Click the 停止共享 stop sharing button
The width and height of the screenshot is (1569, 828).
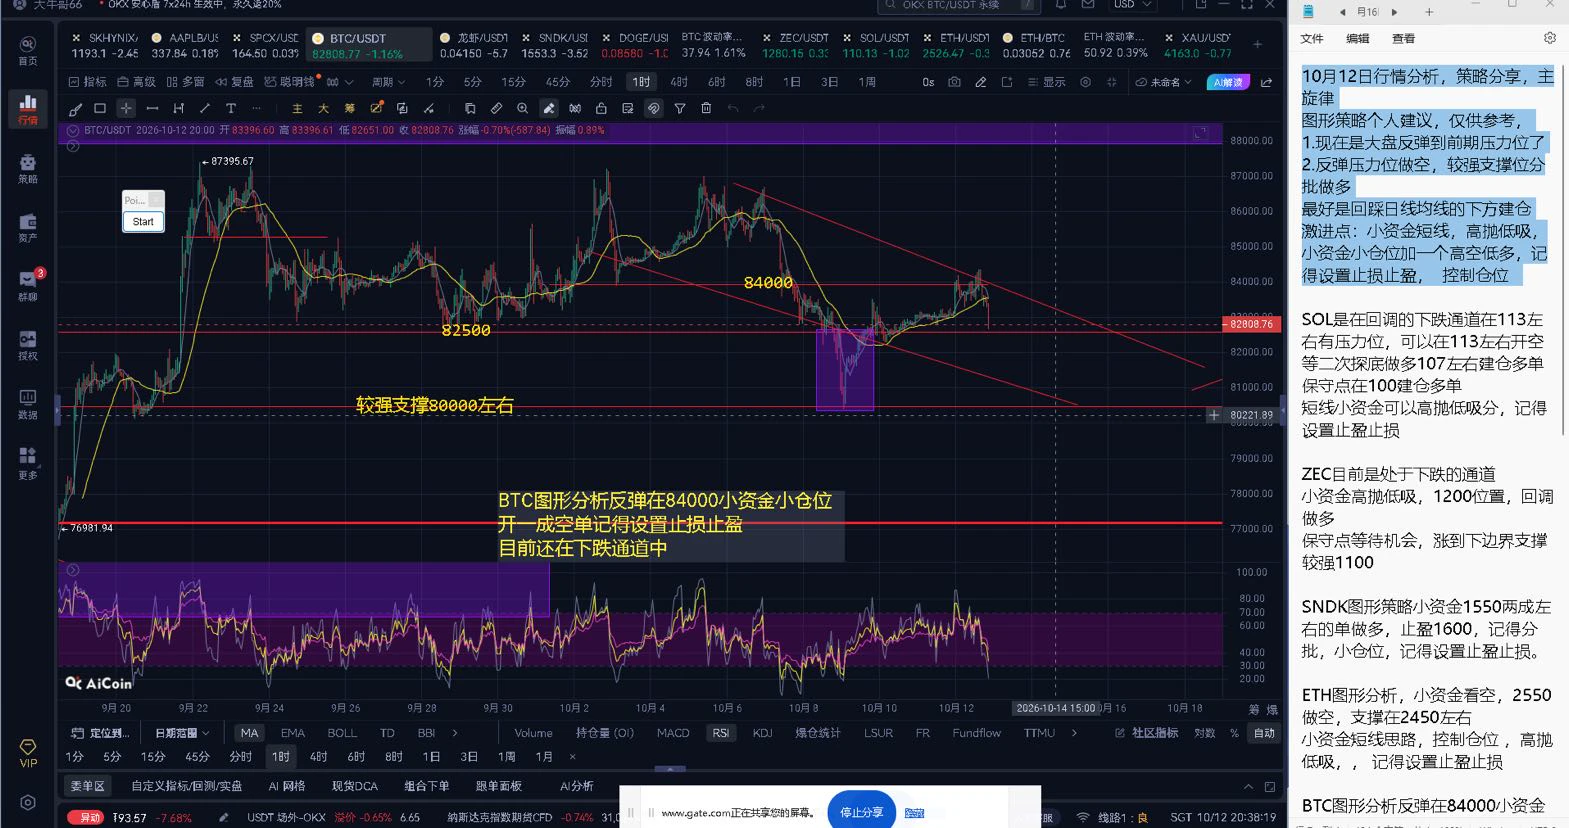(861, 812)
